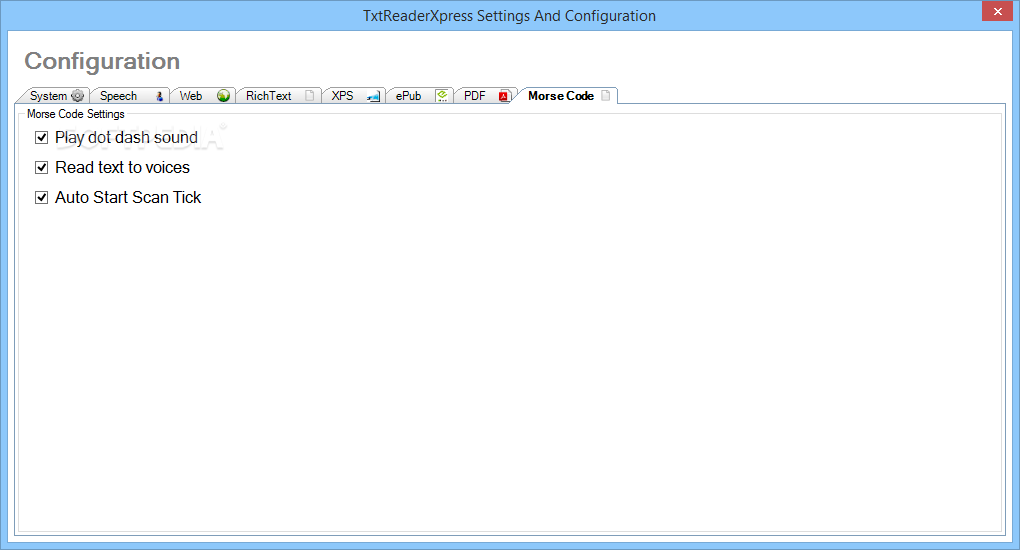Screen dimensions: 1020x550
Task: Click the Morse Code Settings group label
Action: [x=75, y=114]
